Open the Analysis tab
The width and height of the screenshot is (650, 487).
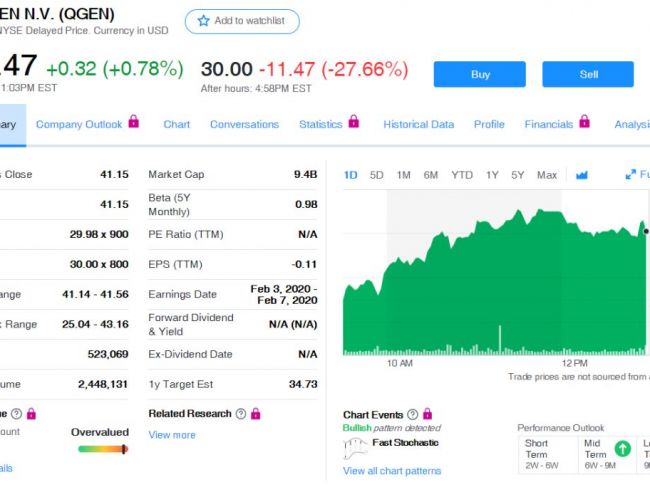point(632,124)
